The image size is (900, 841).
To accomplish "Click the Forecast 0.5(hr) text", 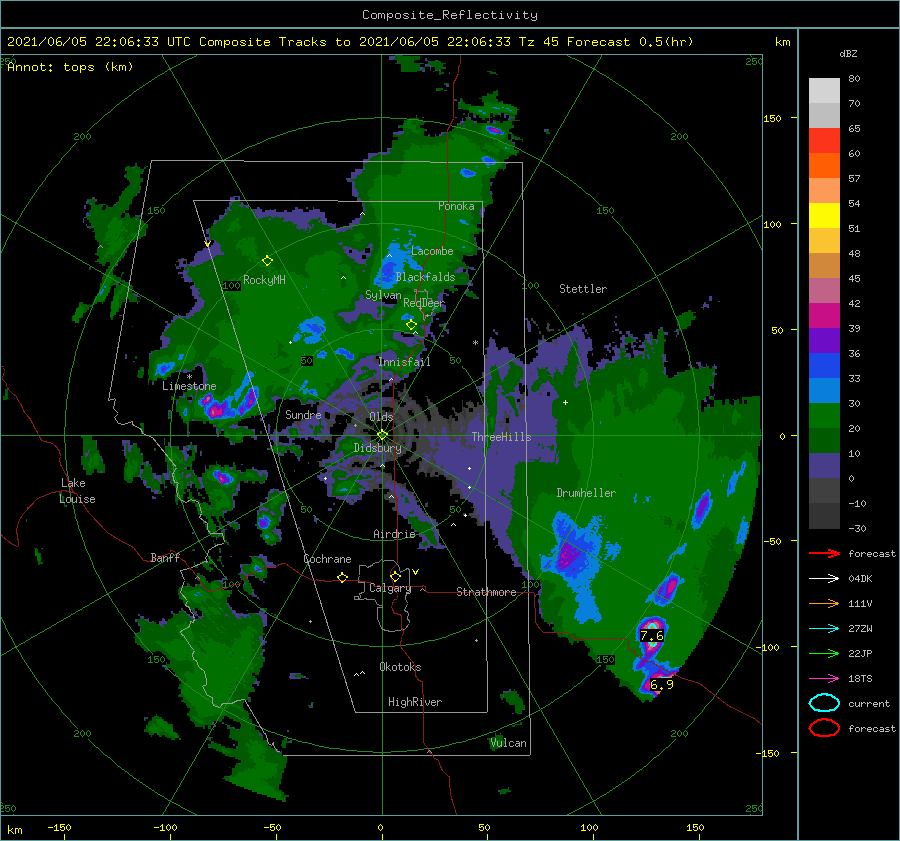I will [x=630, y=42].
